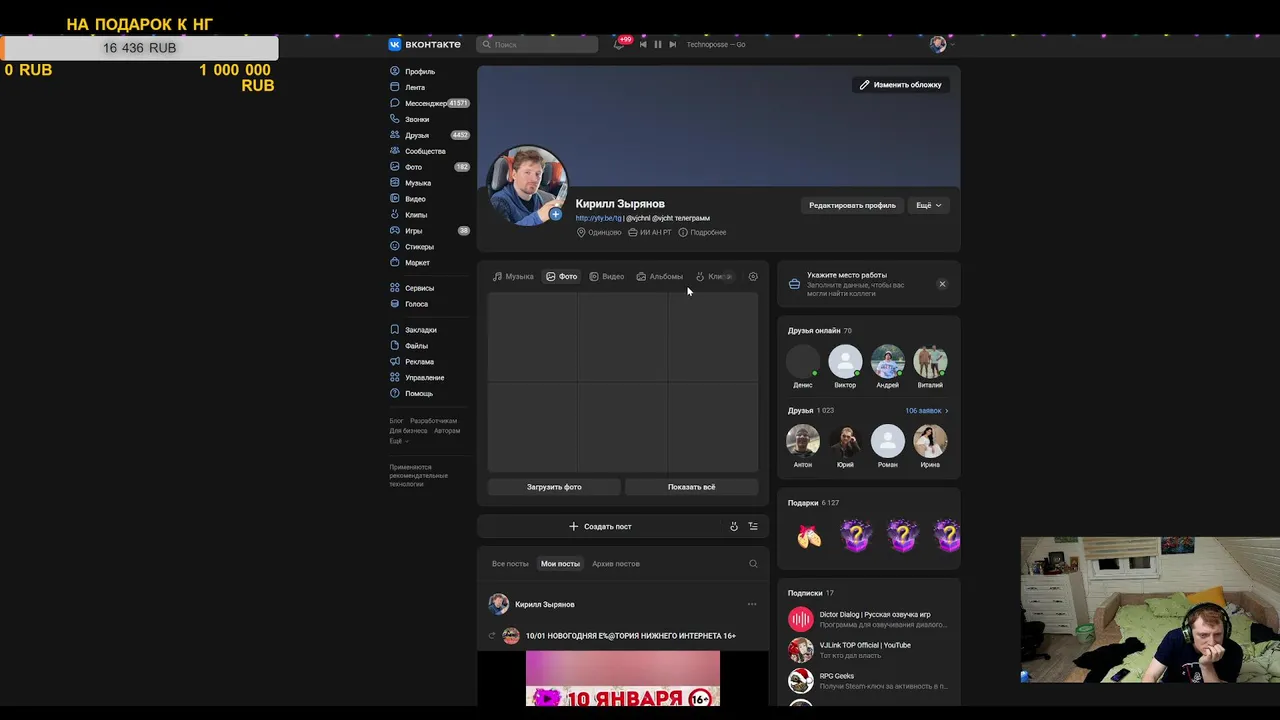
Task: Select the Фото tab in profile media
Action: (x=561, y=277)
